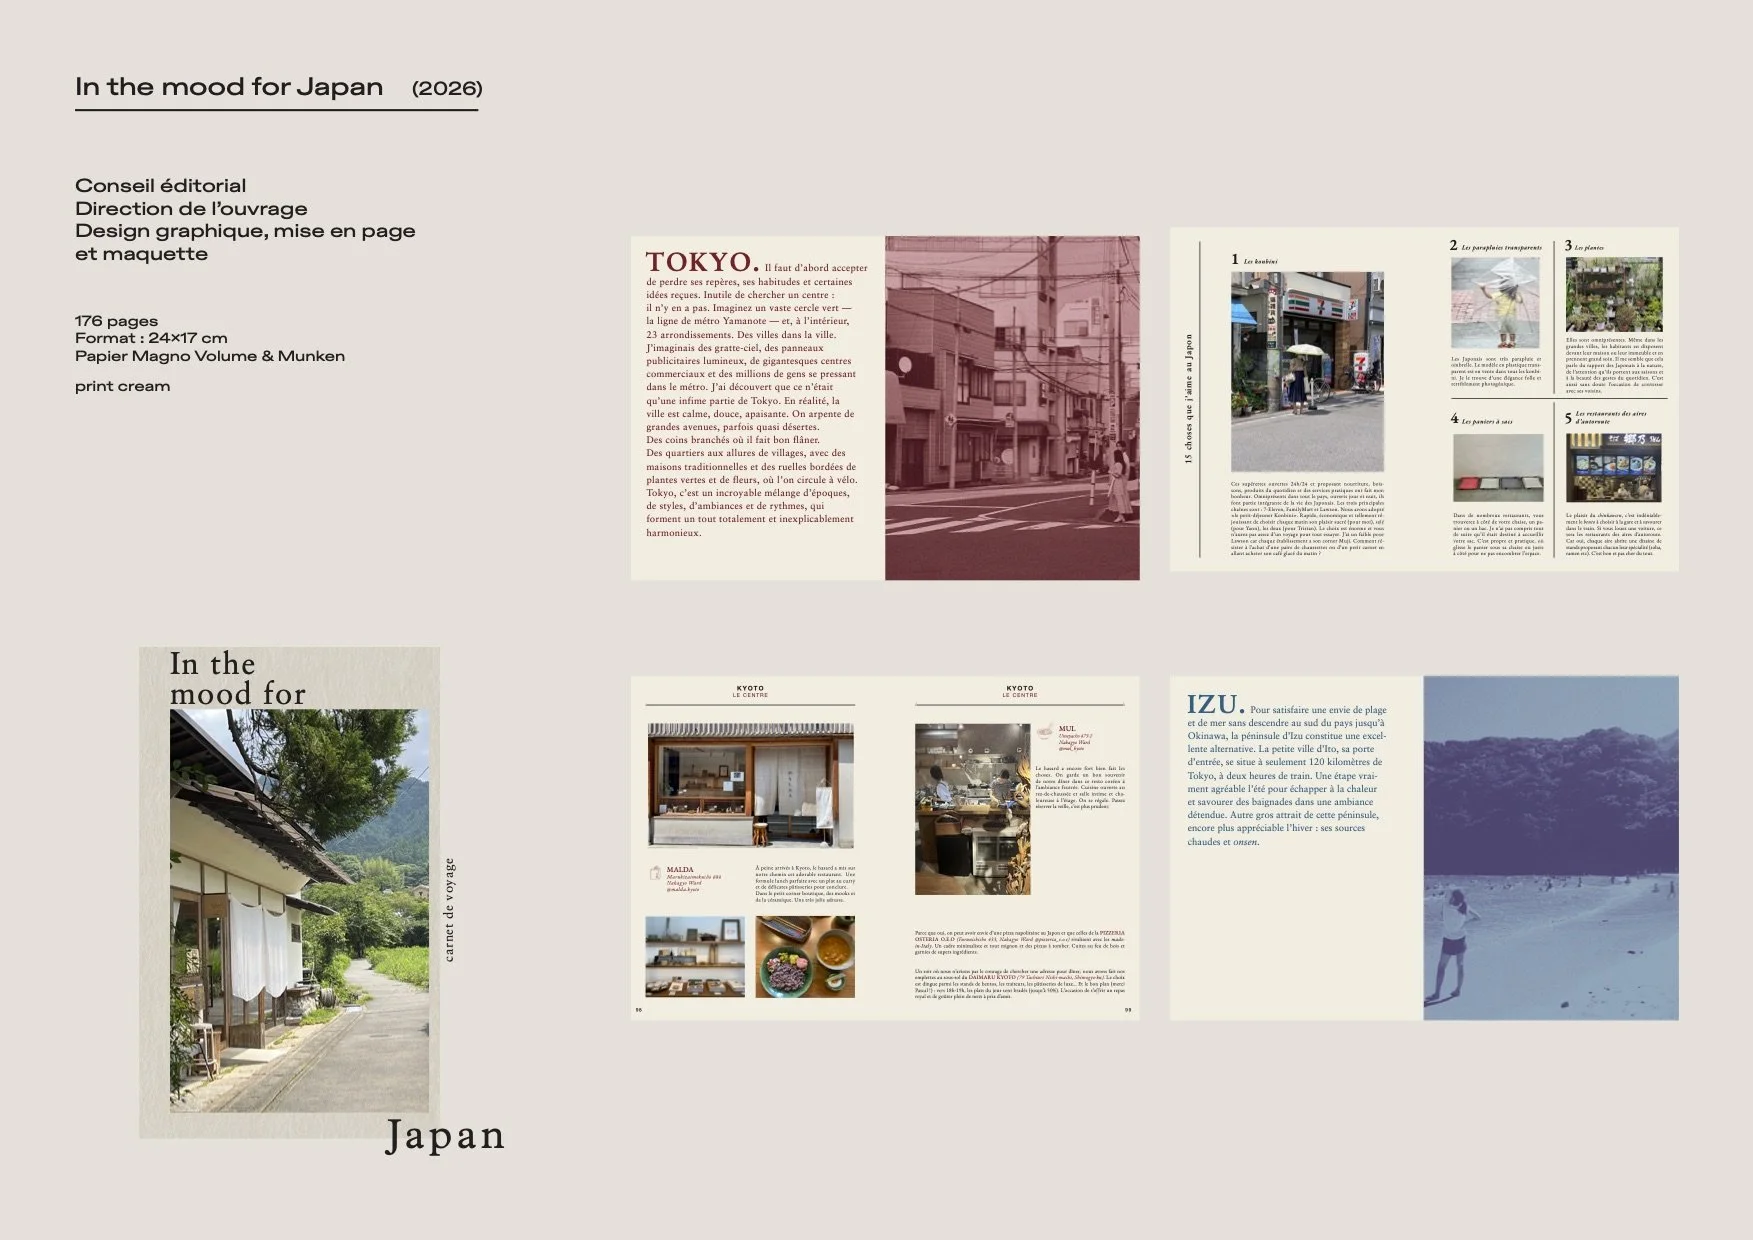The image size is (1753, 1240).
Task: Open the MUL restaurant kitchen photo
Action: pyautogui.click(x=973, y=809)
